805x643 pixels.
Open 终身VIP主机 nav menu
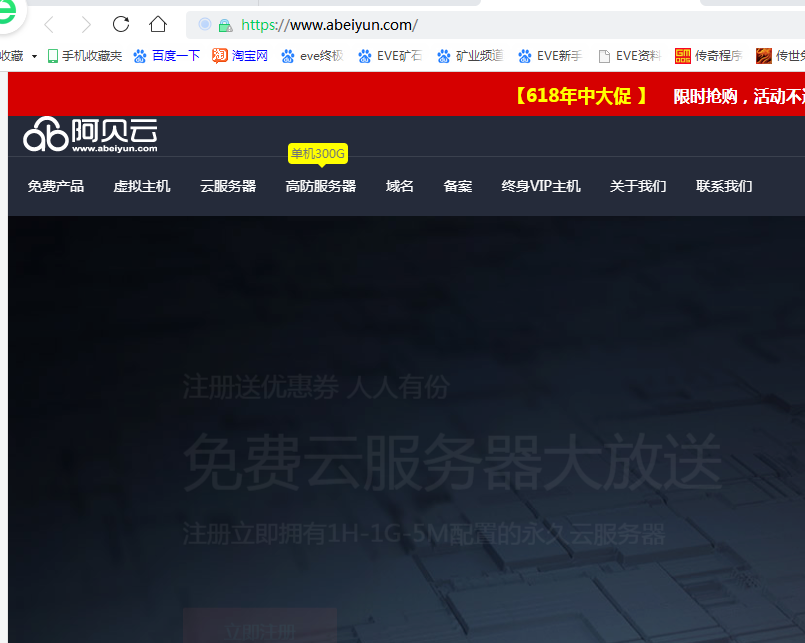[x=541, y=186]
